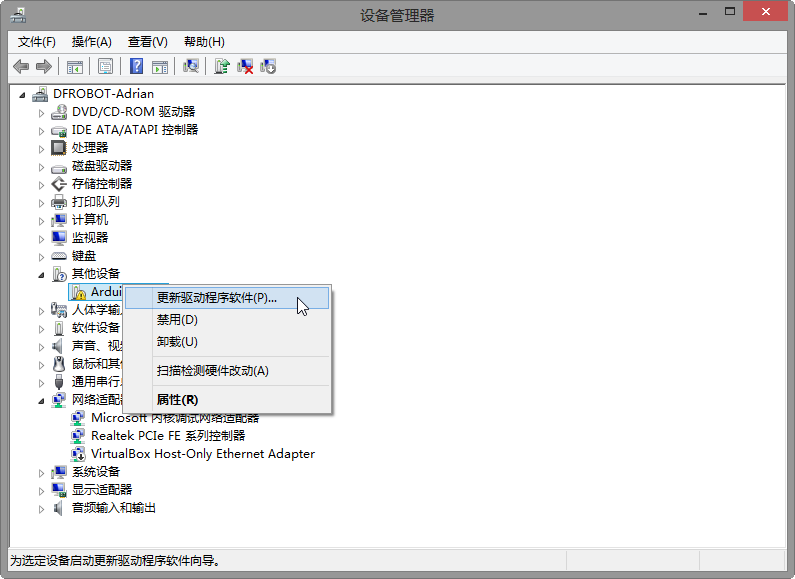Click the Forward arrow in the toolbar

43,66
